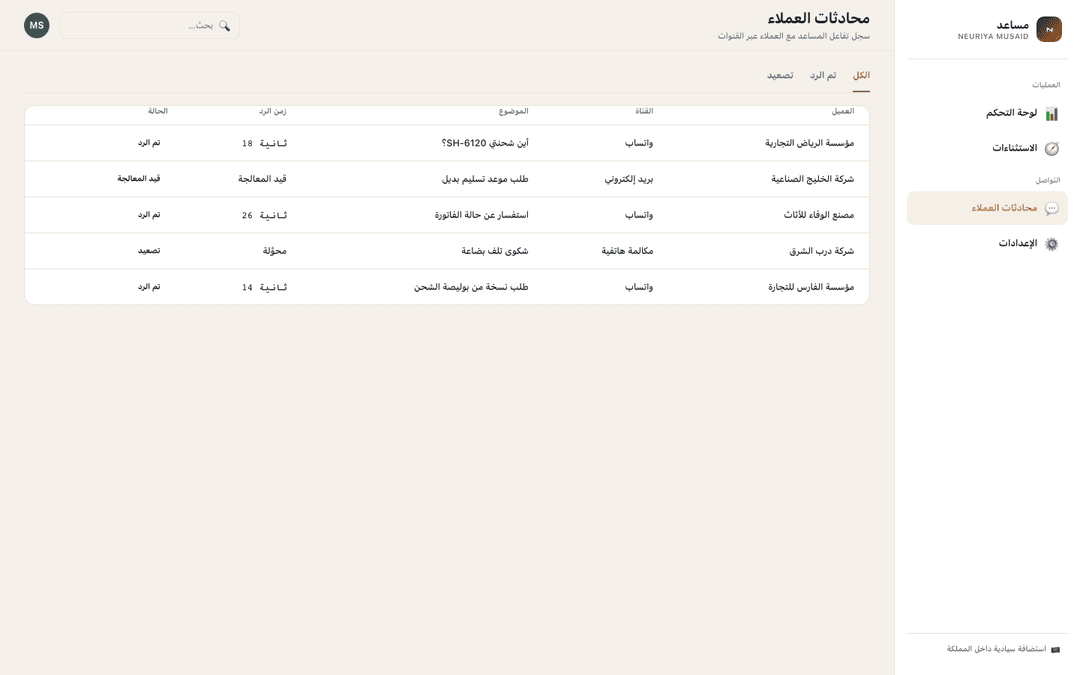This screenshot has width=1080, height=675.
Task: Click the subject أين شحنتي SH-6120؟
Action: (485, 143)
